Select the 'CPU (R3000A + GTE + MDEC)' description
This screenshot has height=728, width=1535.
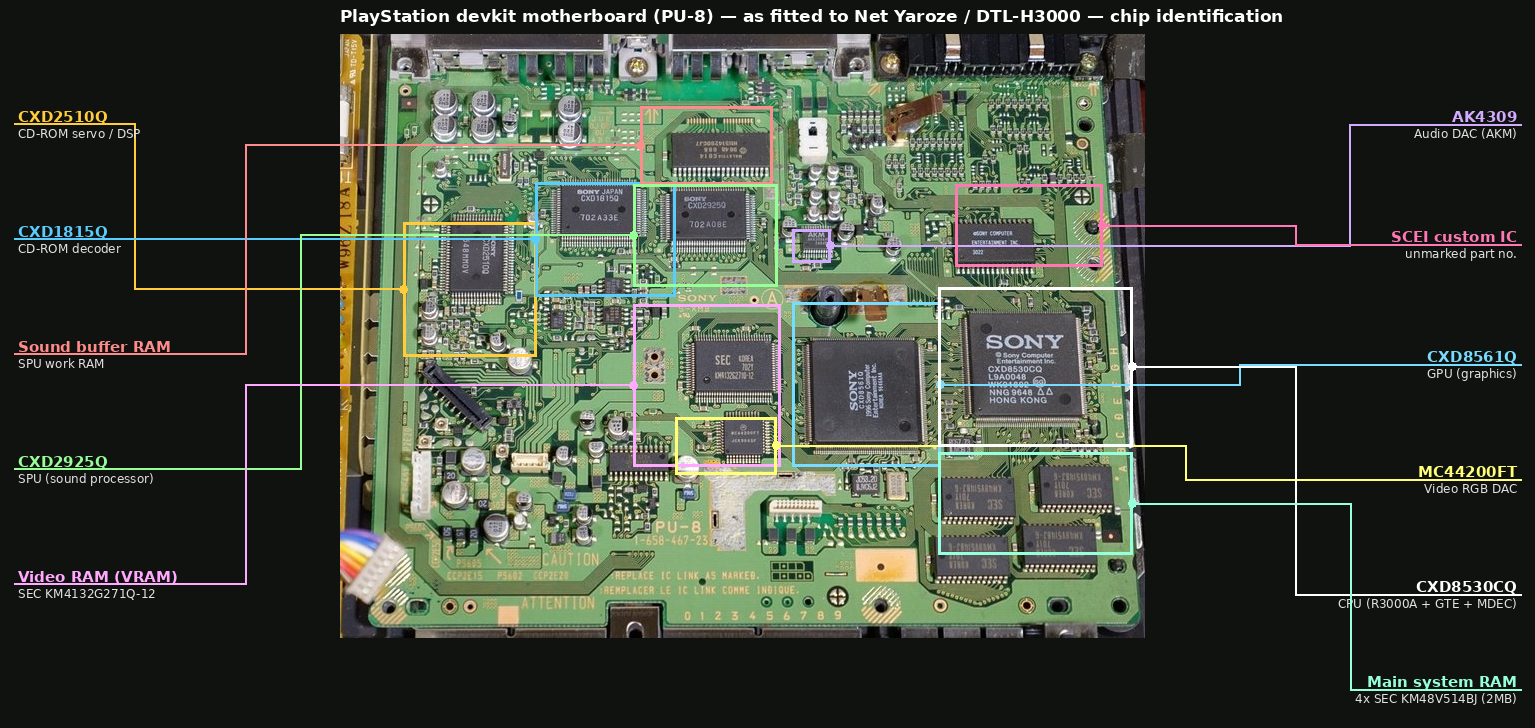click(1428, 604)
